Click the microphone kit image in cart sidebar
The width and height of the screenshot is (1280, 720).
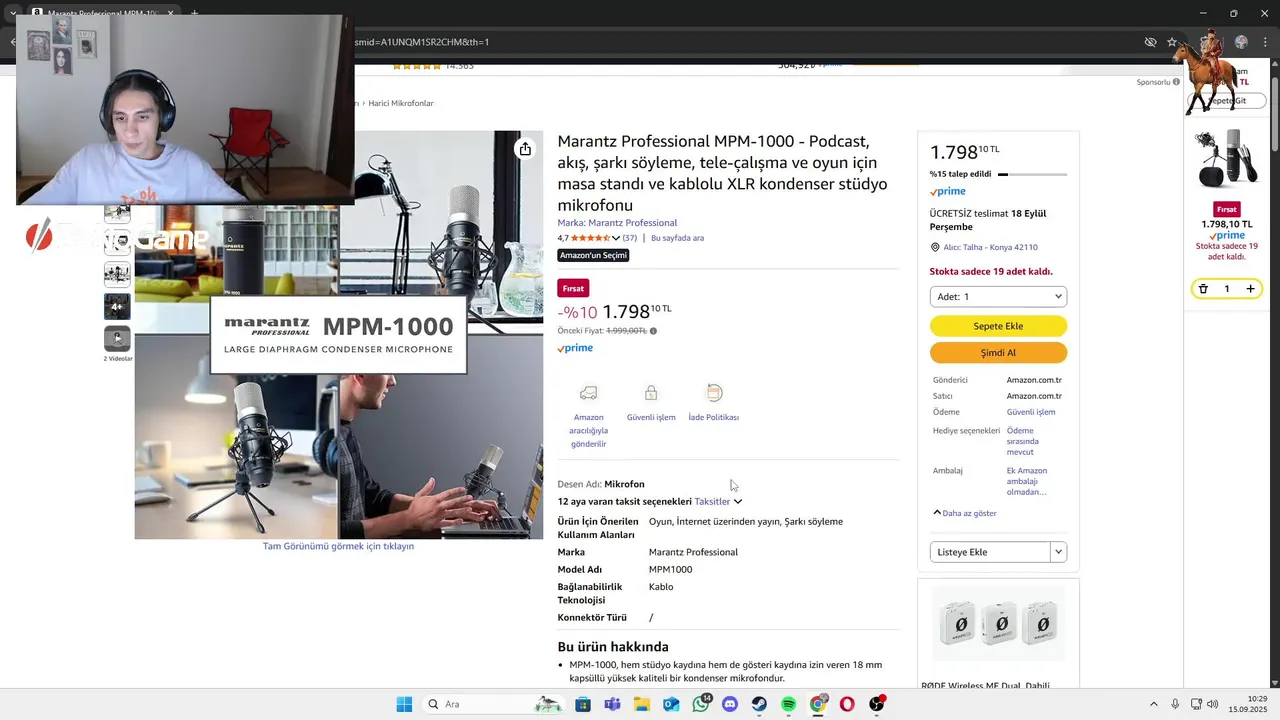[x=1227, y=158]
